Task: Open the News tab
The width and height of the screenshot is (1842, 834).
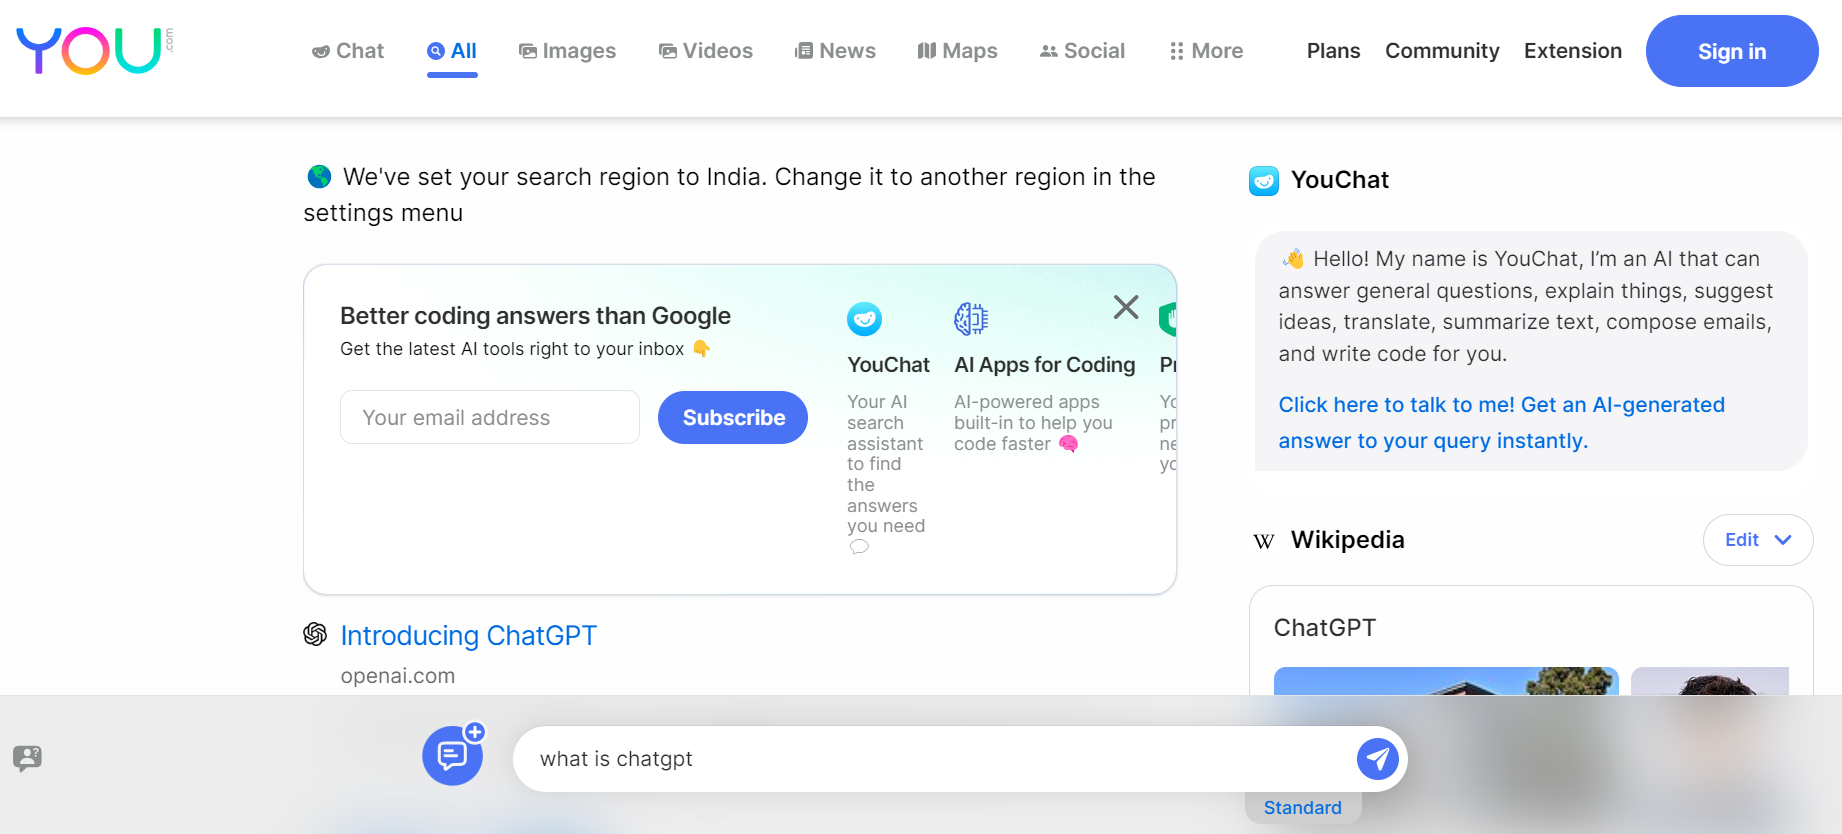Action: (x=835, y=51)
